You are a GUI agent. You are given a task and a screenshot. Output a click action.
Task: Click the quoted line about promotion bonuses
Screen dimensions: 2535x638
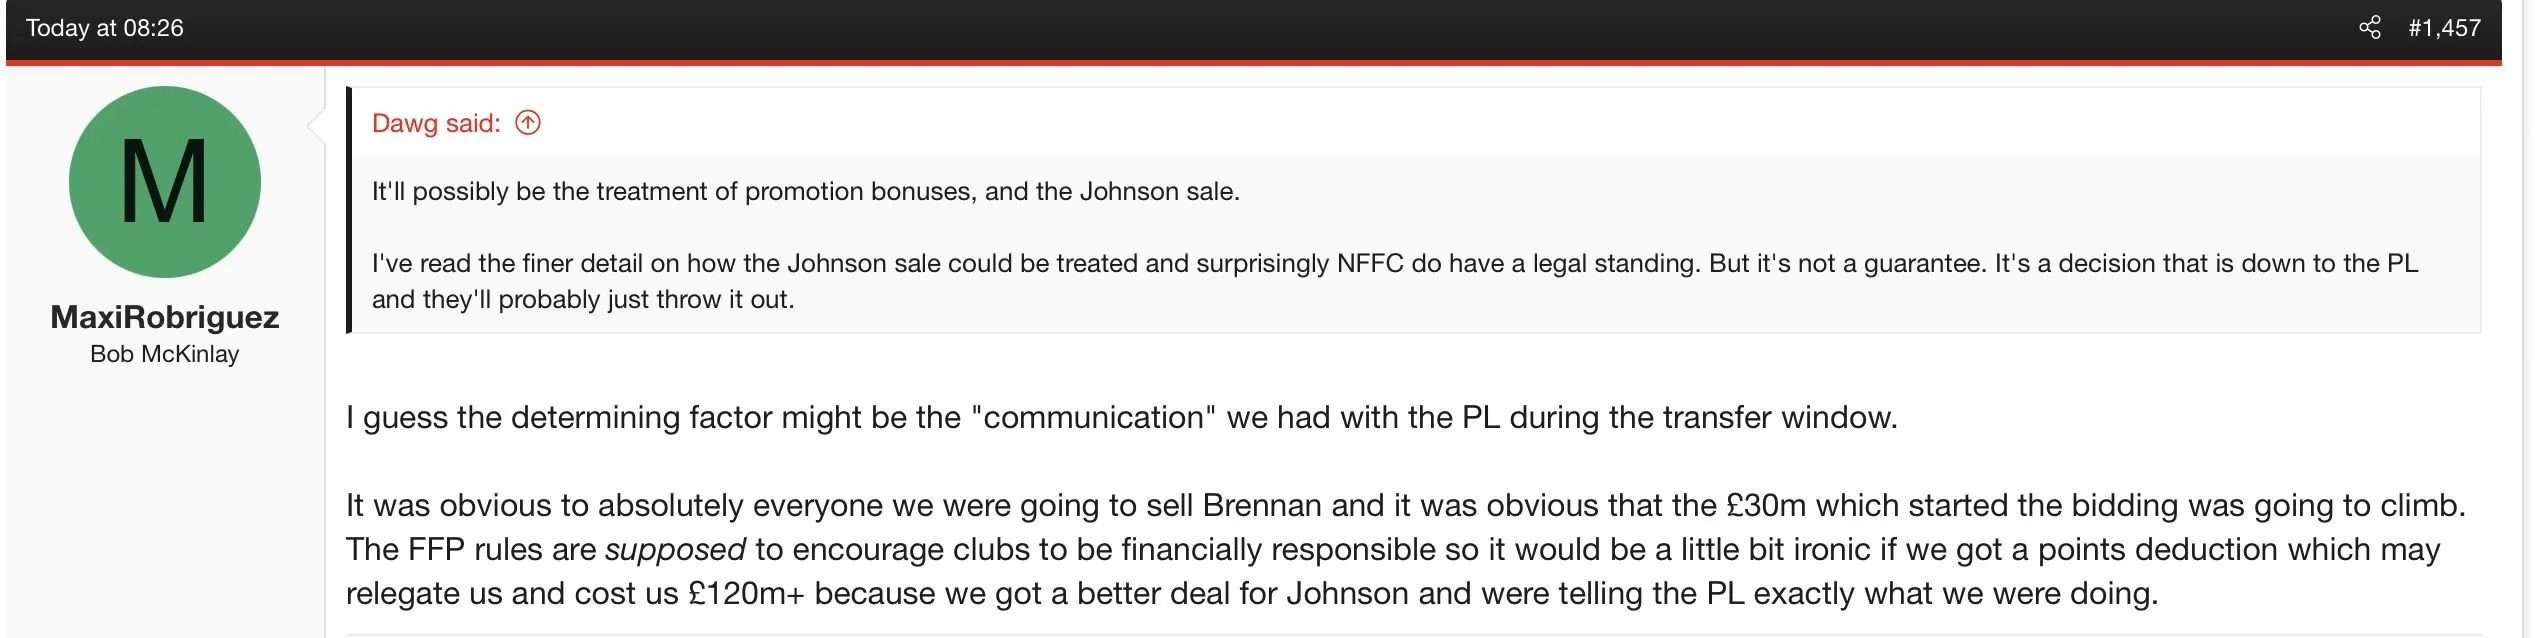pyautogui.click(x=805, y=191)
